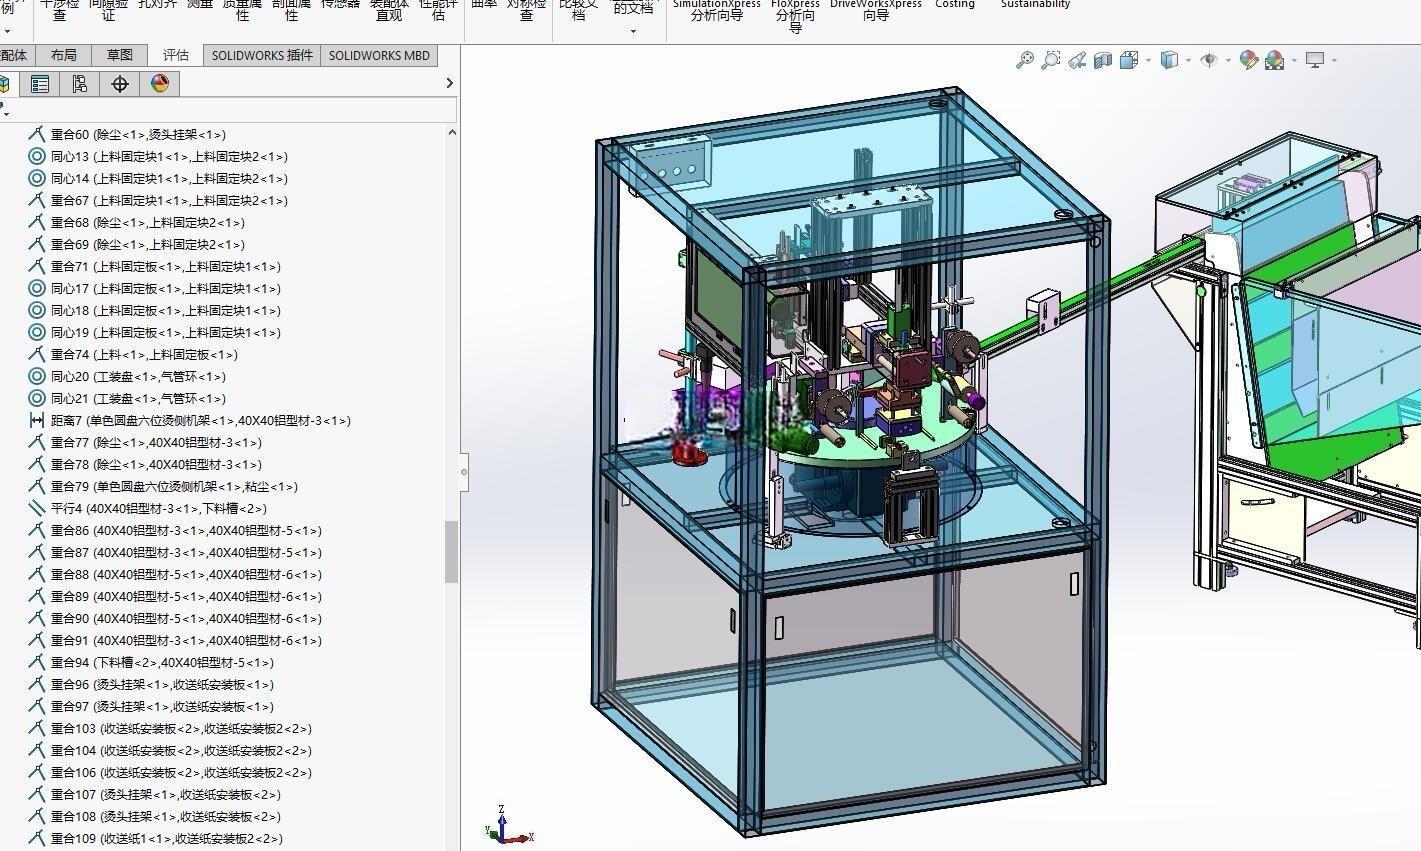This screenshot has height=851, width=1421.
Task: Switch to the SOLIDWORKS MBD tab
Action: (x=379, y=55)
